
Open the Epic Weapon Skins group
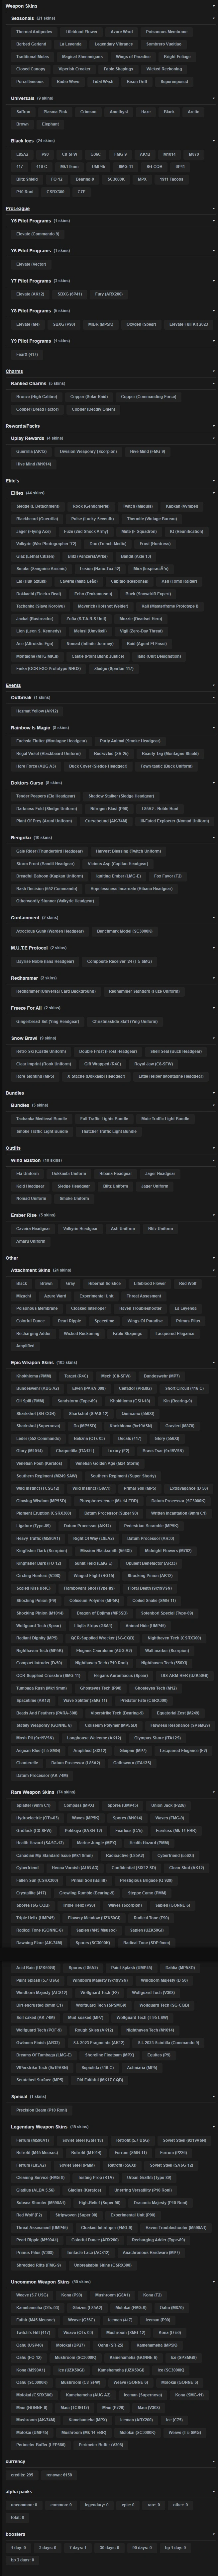[32, 1362]
